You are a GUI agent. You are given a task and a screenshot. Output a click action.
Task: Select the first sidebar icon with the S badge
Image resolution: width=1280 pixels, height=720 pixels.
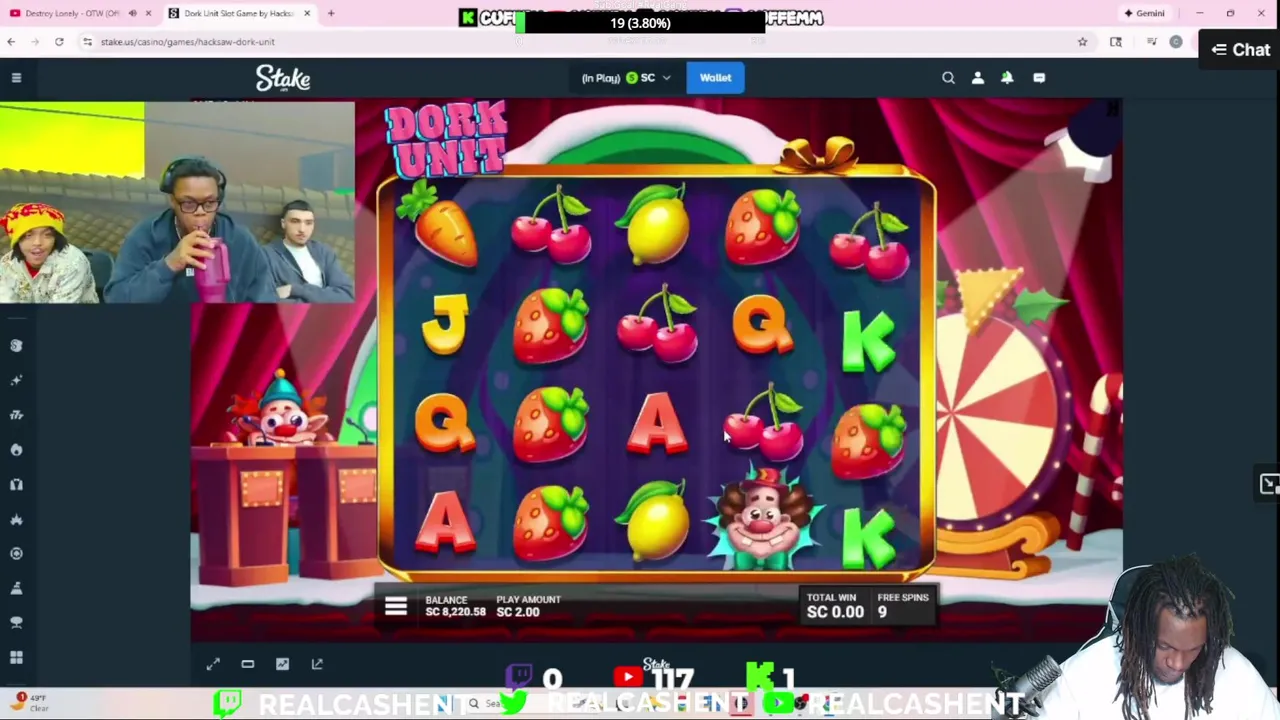16,345
